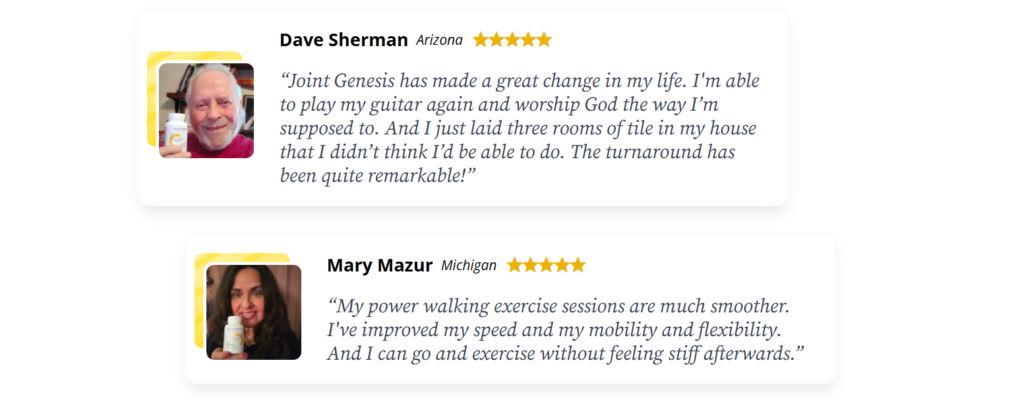The image size is (1024, 400).
Task: Click the Dave Sherman reviewer name
Action: coord(343,40)
